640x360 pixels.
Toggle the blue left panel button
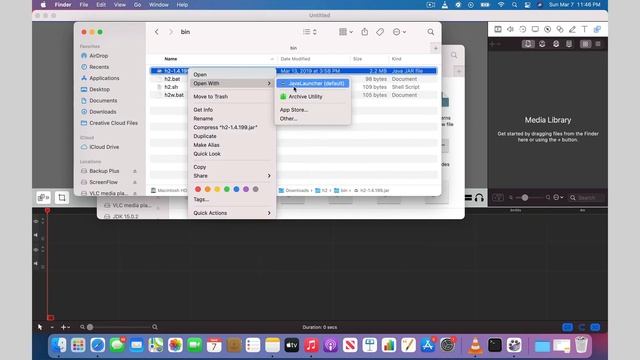[567, 327]
